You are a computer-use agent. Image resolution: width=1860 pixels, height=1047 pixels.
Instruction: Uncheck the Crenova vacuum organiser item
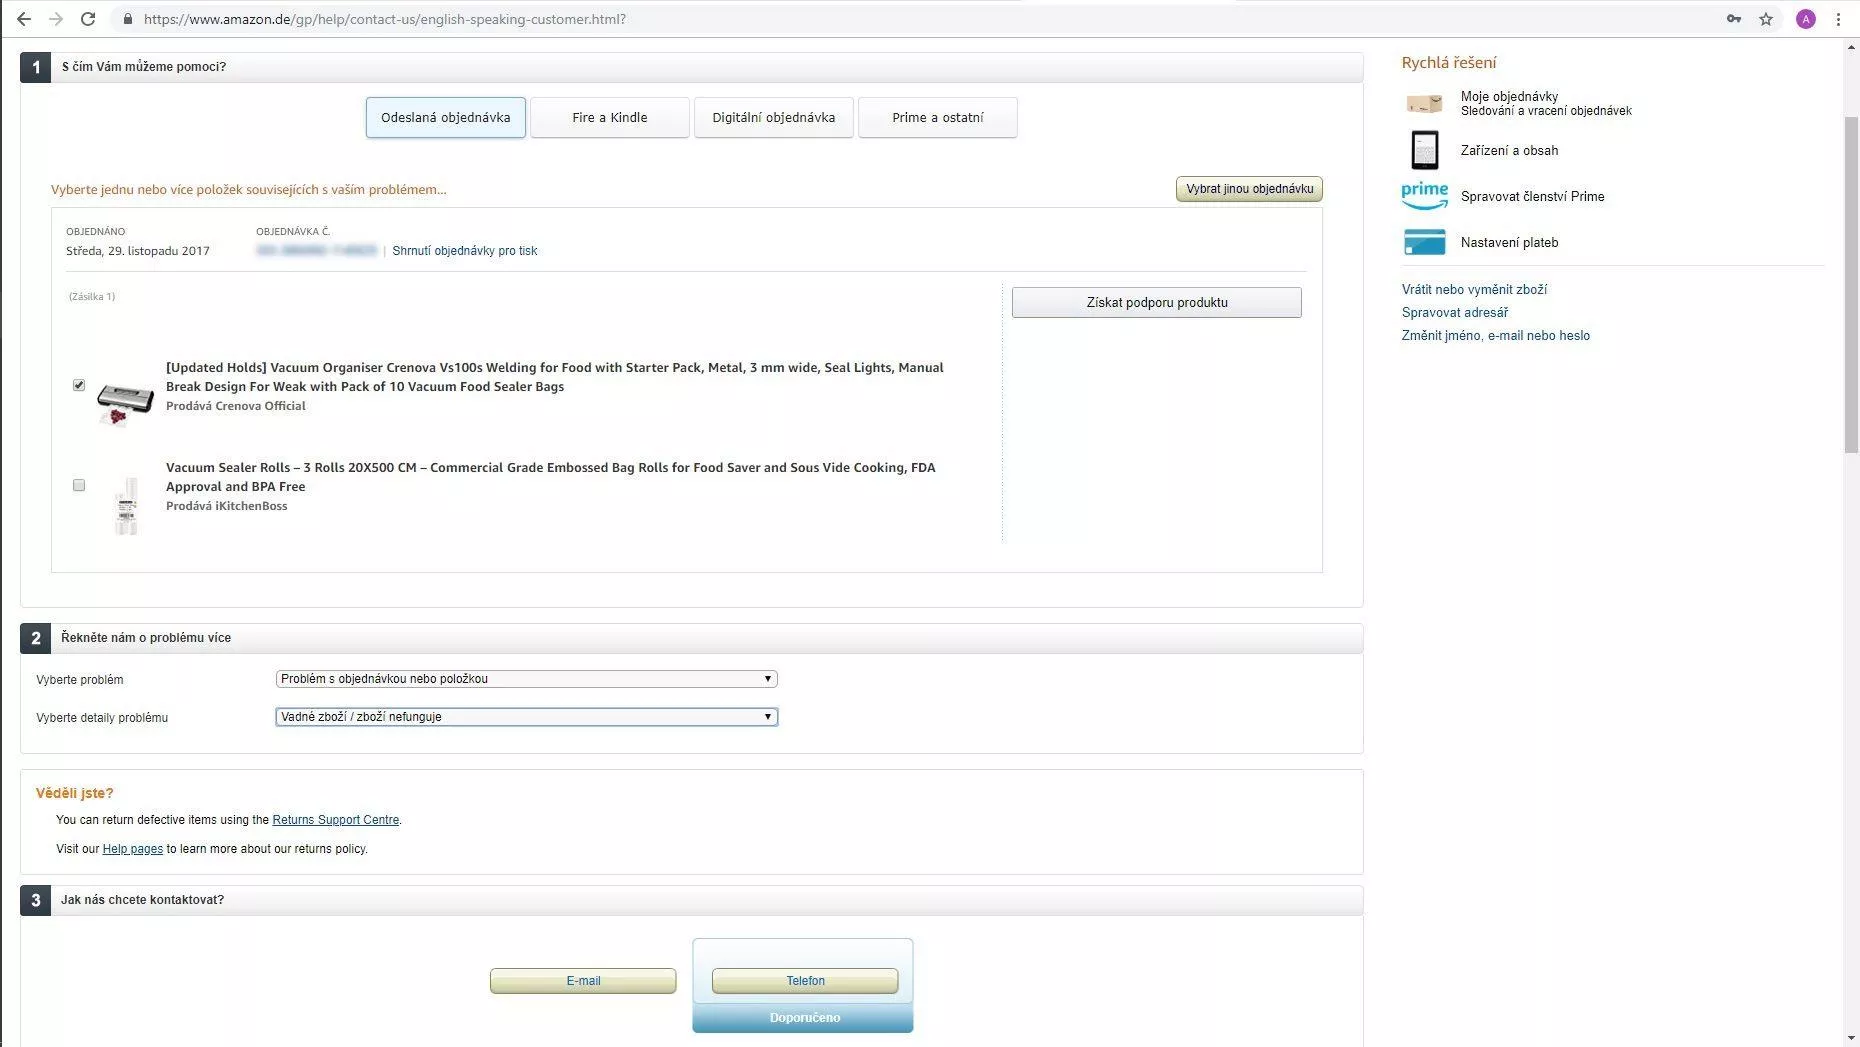point(79,385)
